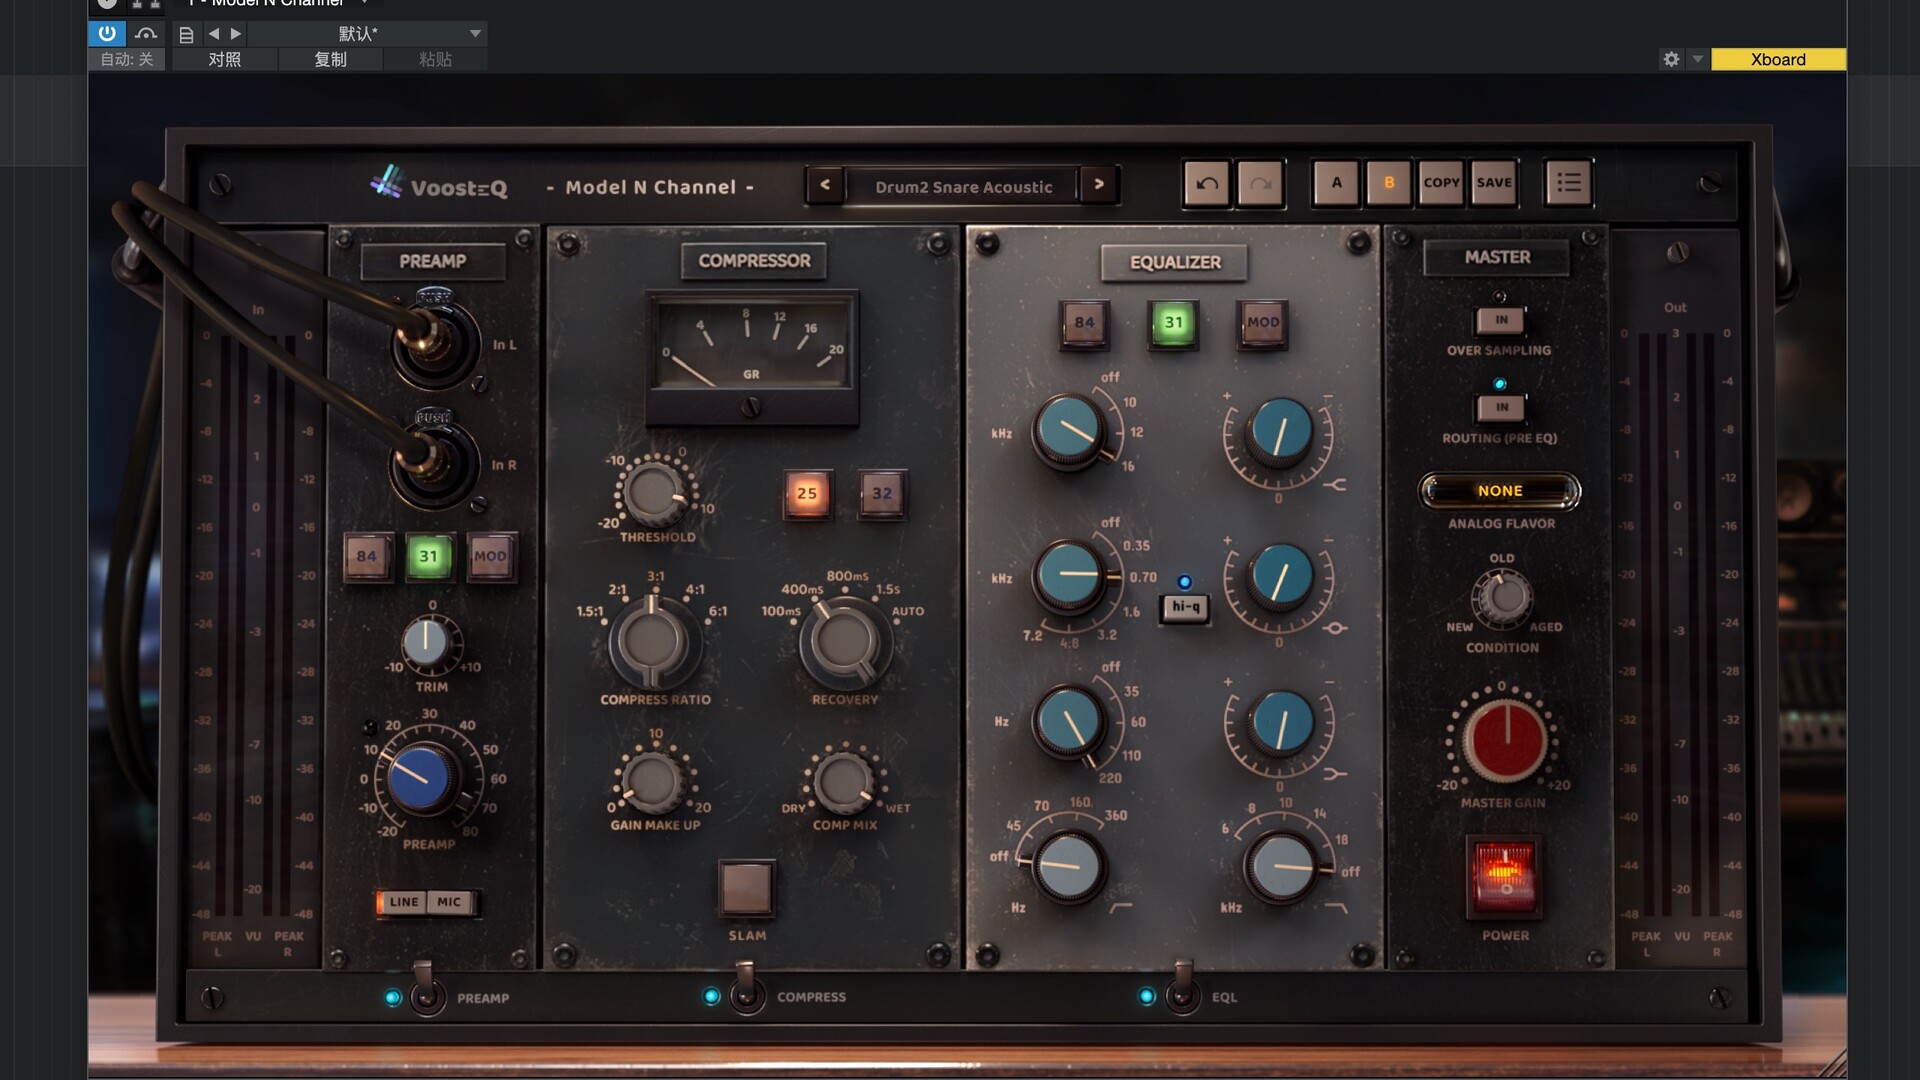Screen dimensions: 1920x1080
Task: Click the Xboard yellow label
Action: pos(1778,60)
